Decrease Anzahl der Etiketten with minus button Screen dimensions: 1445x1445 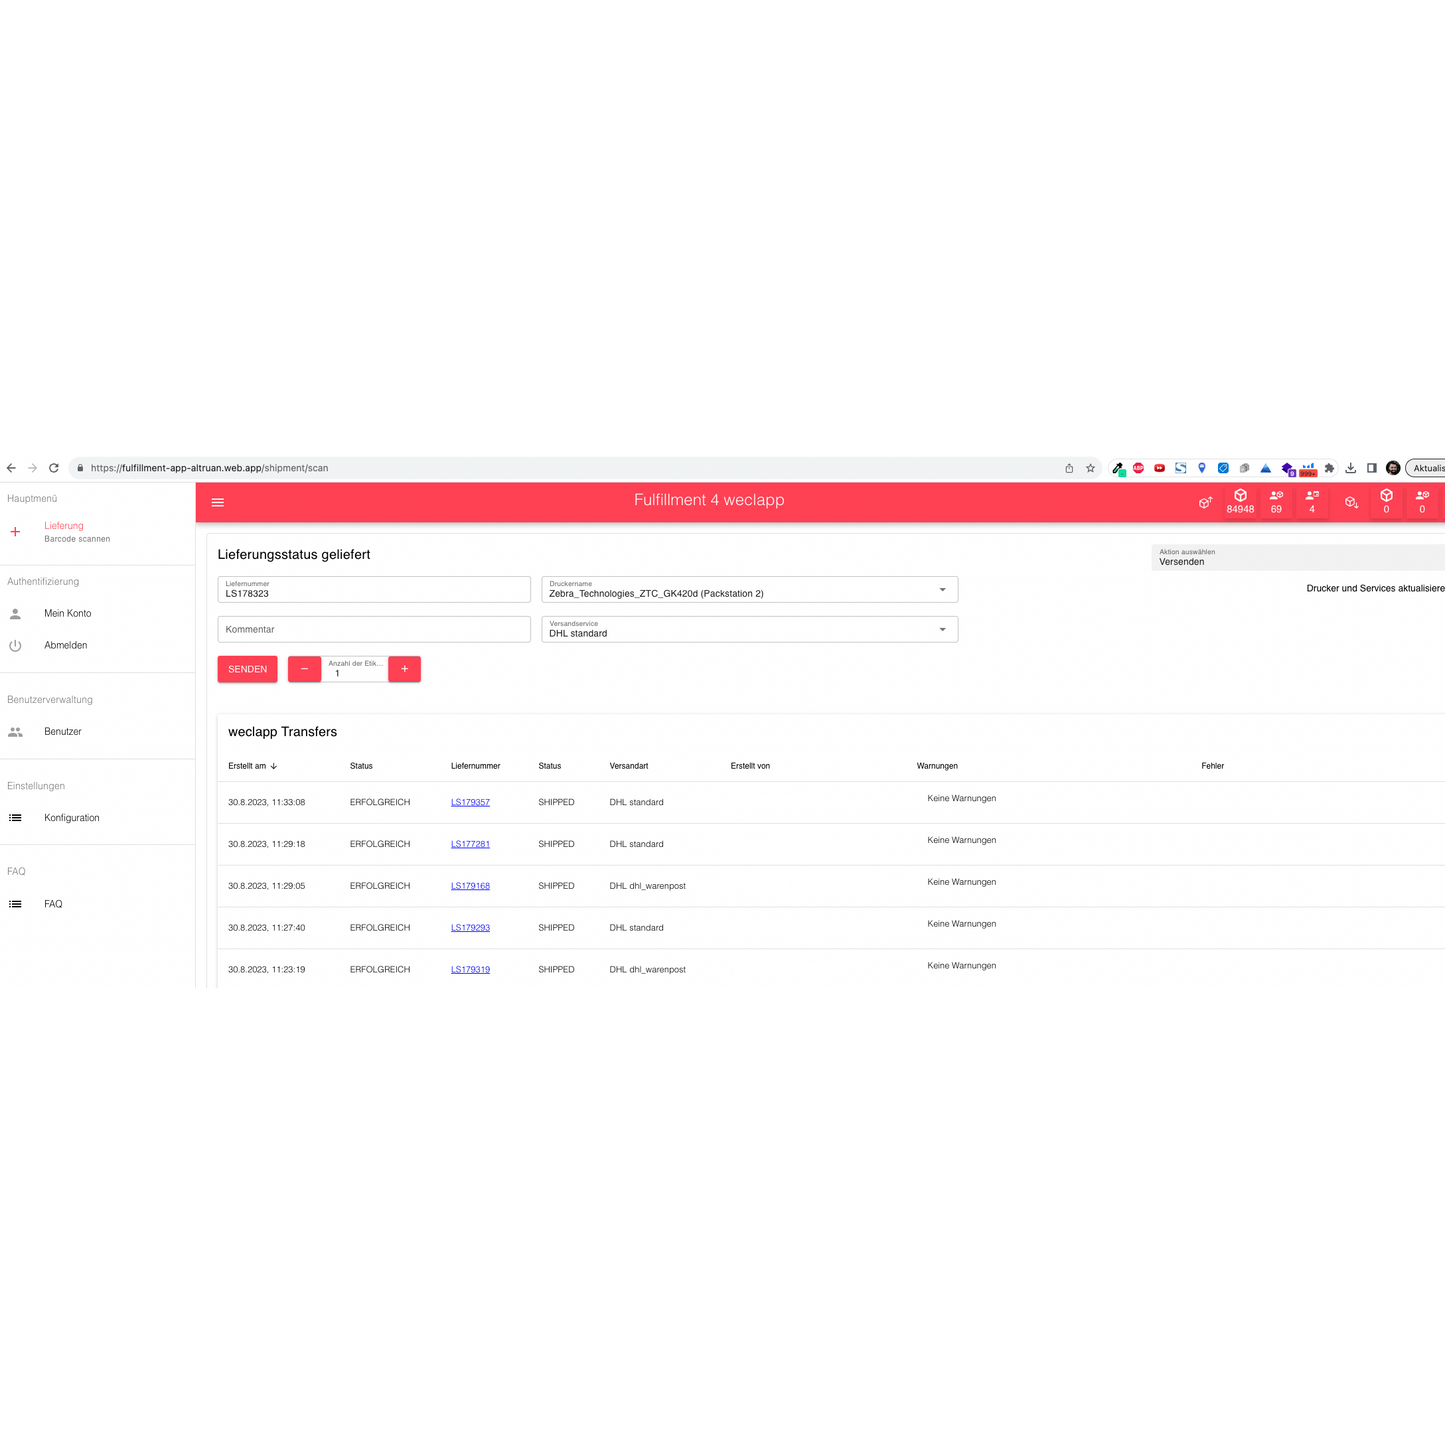[304, 668]
